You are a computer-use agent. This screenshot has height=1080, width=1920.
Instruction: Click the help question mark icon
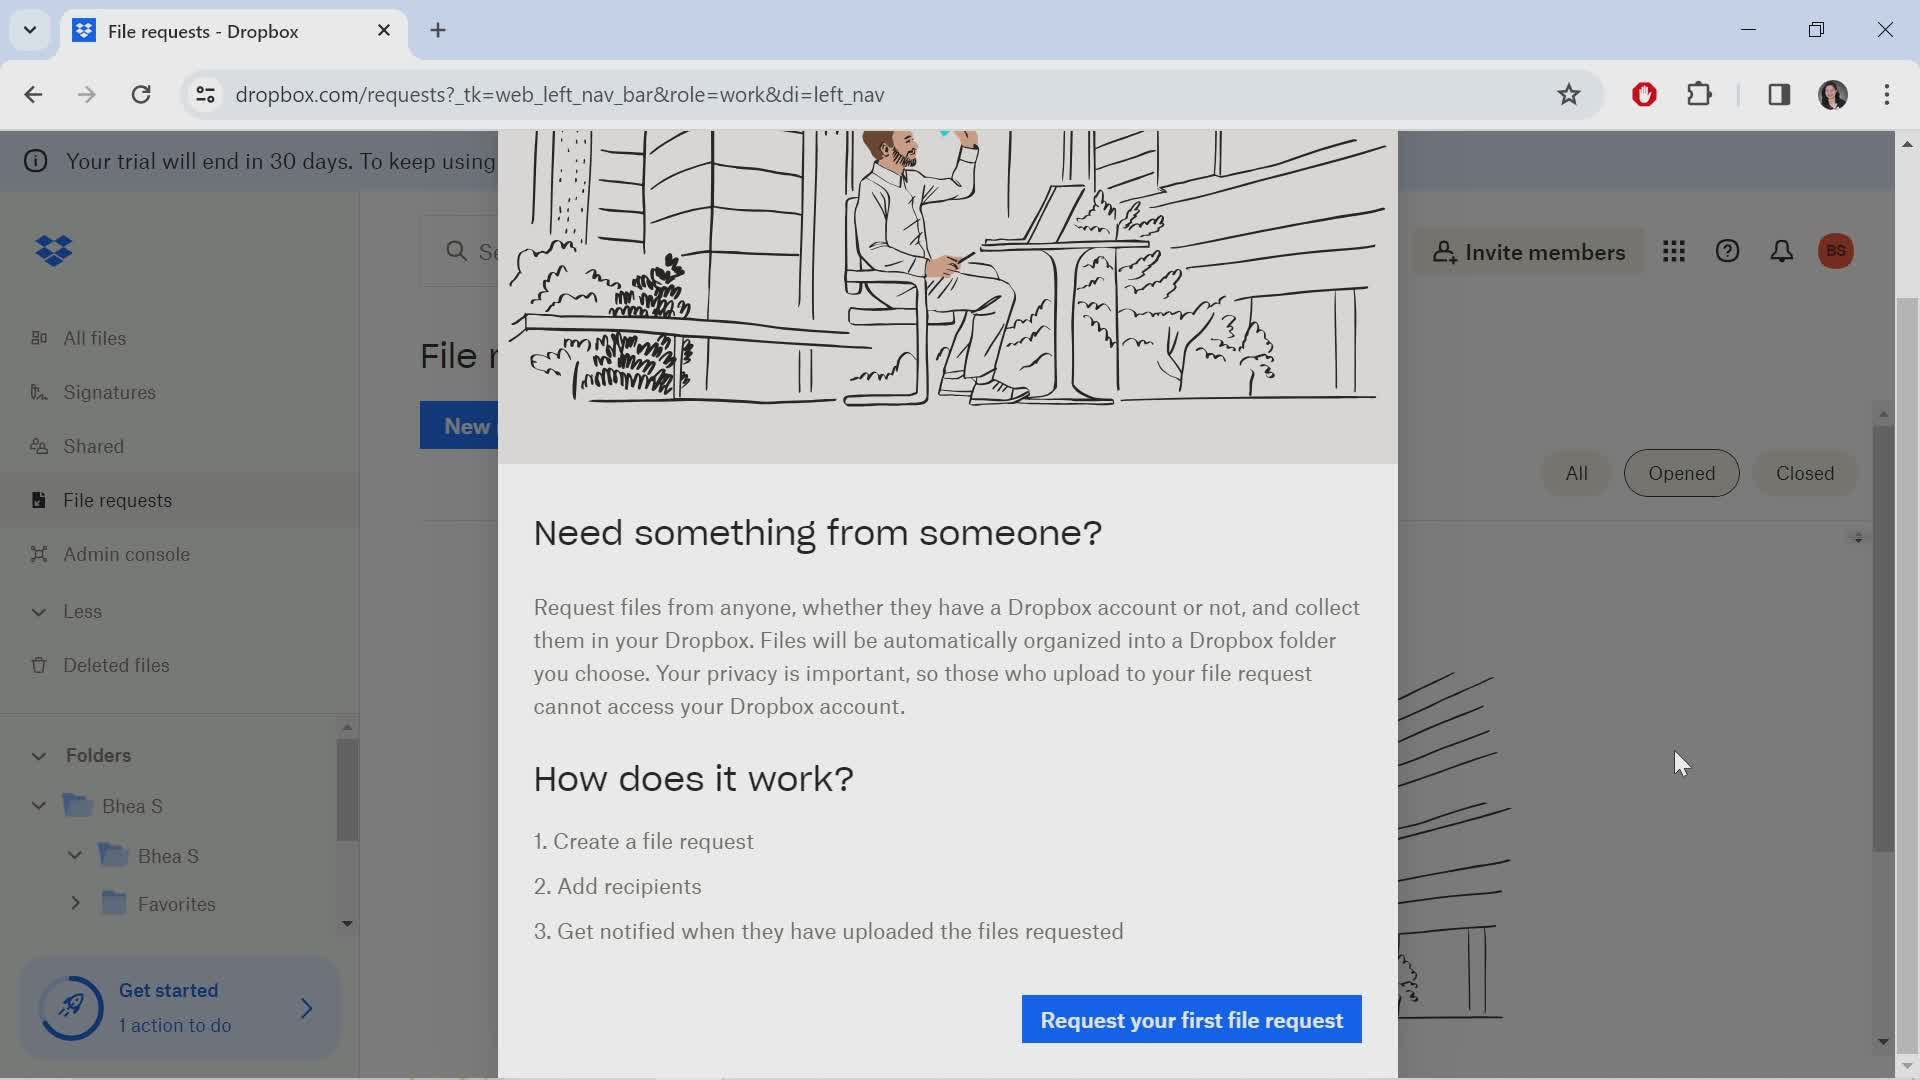coord(1727,251)
